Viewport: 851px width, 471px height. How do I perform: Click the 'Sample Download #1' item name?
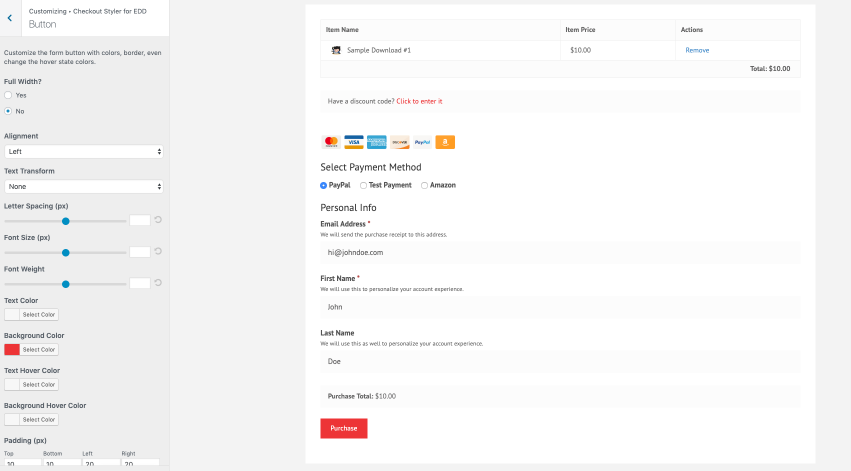[x=379, y=50]
